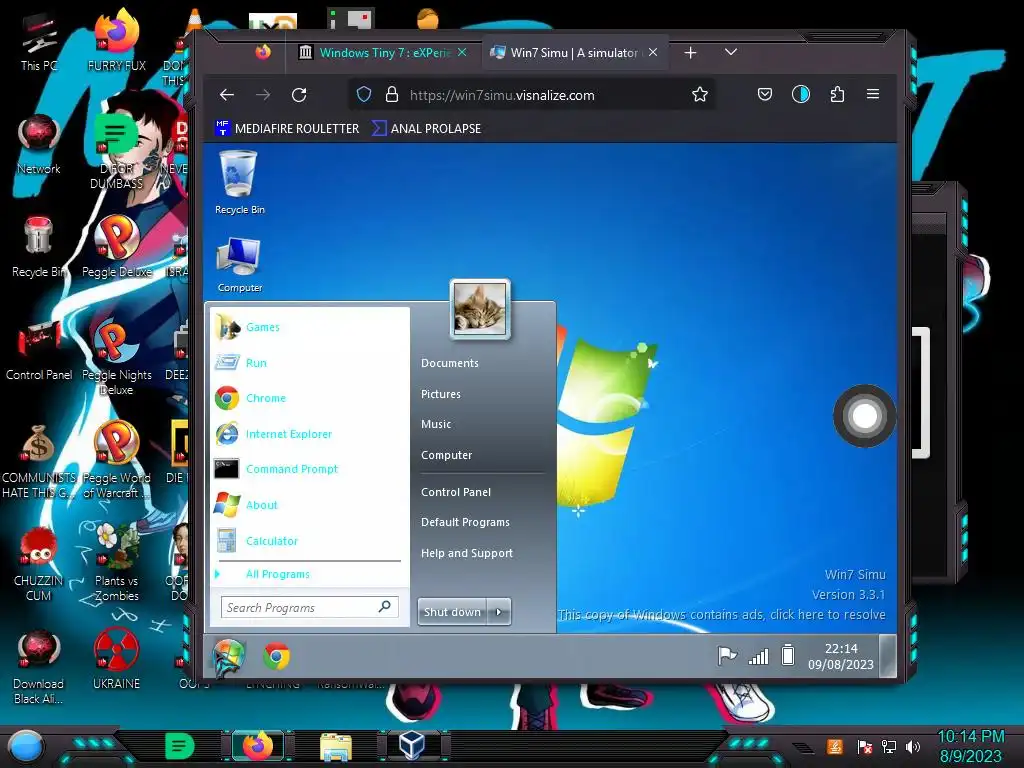This screenshot has height=768, width=1024.
Task: Open Peggle Deluxe desktop shortcut
Action: coord(116,248)
